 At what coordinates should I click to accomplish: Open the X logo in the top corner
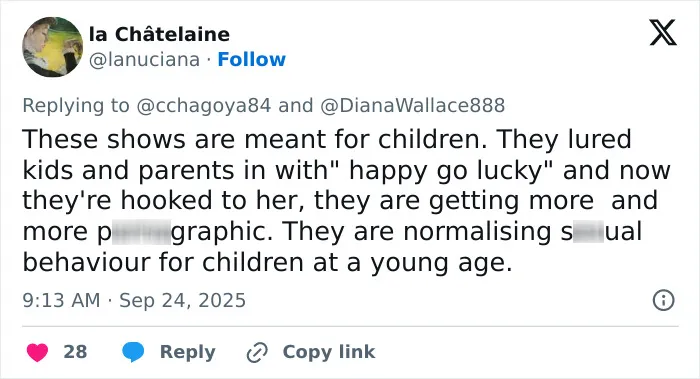[x=663, y=33]
